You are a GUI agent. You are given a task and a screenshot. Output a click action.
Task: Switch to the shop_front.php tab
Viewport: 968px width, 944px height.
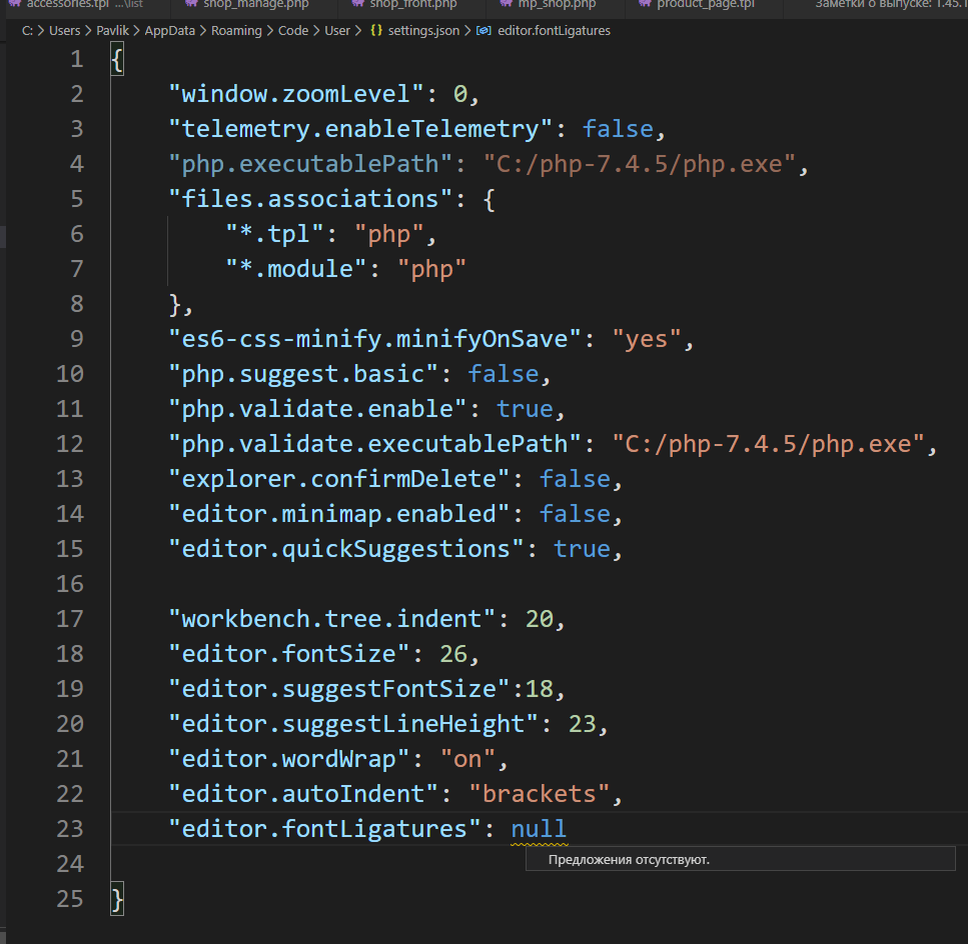pyautogui.click(x=413, y=4)
